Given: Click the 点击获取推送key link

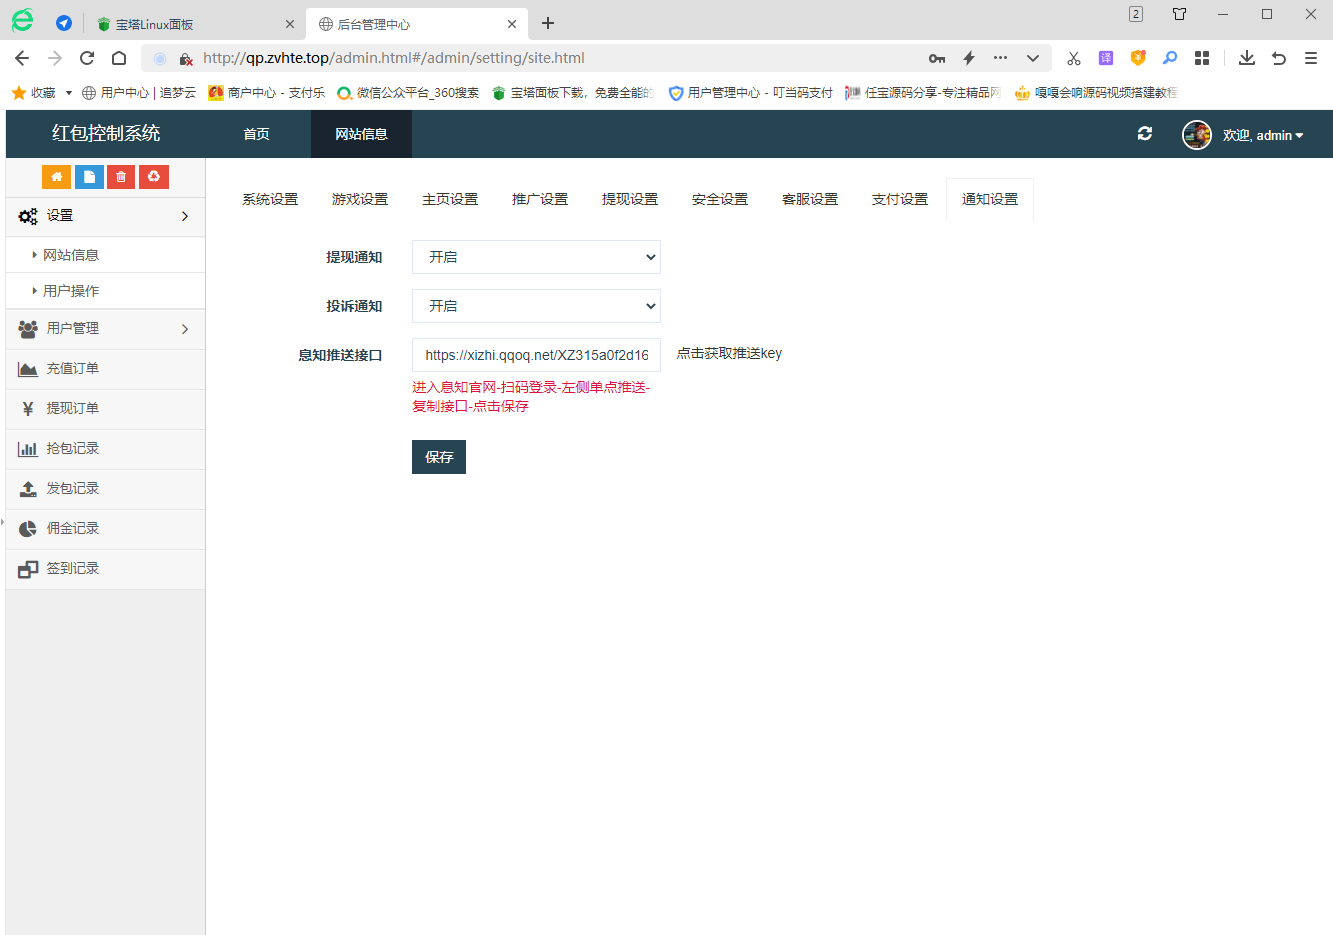Looking at the screenshot, I should [729, 354].
